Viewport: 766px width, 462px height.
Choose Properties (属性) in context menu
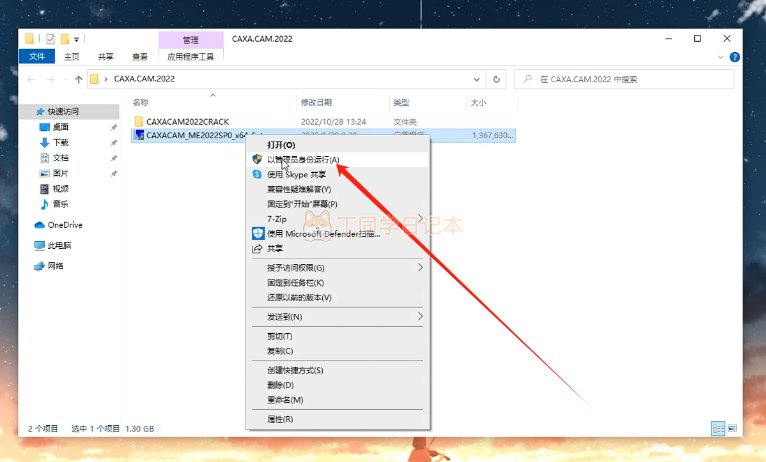coord(338,420)
